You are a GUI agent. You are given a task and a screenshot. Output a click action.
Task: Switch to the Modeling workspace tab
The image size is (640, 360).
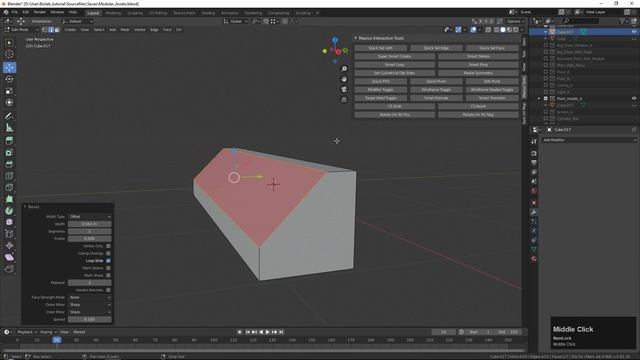(x=113, y=13)
